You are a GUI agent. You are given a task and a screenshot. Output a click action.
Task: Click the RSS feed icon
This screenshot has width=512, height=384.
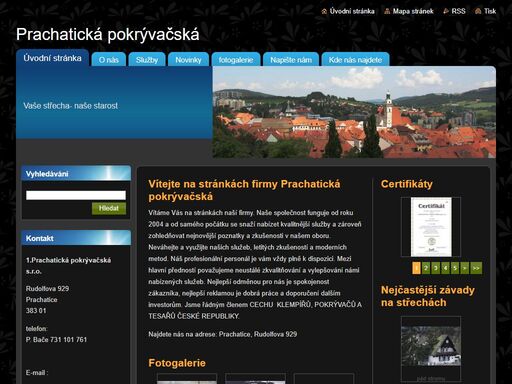click(x=446, y=11)
